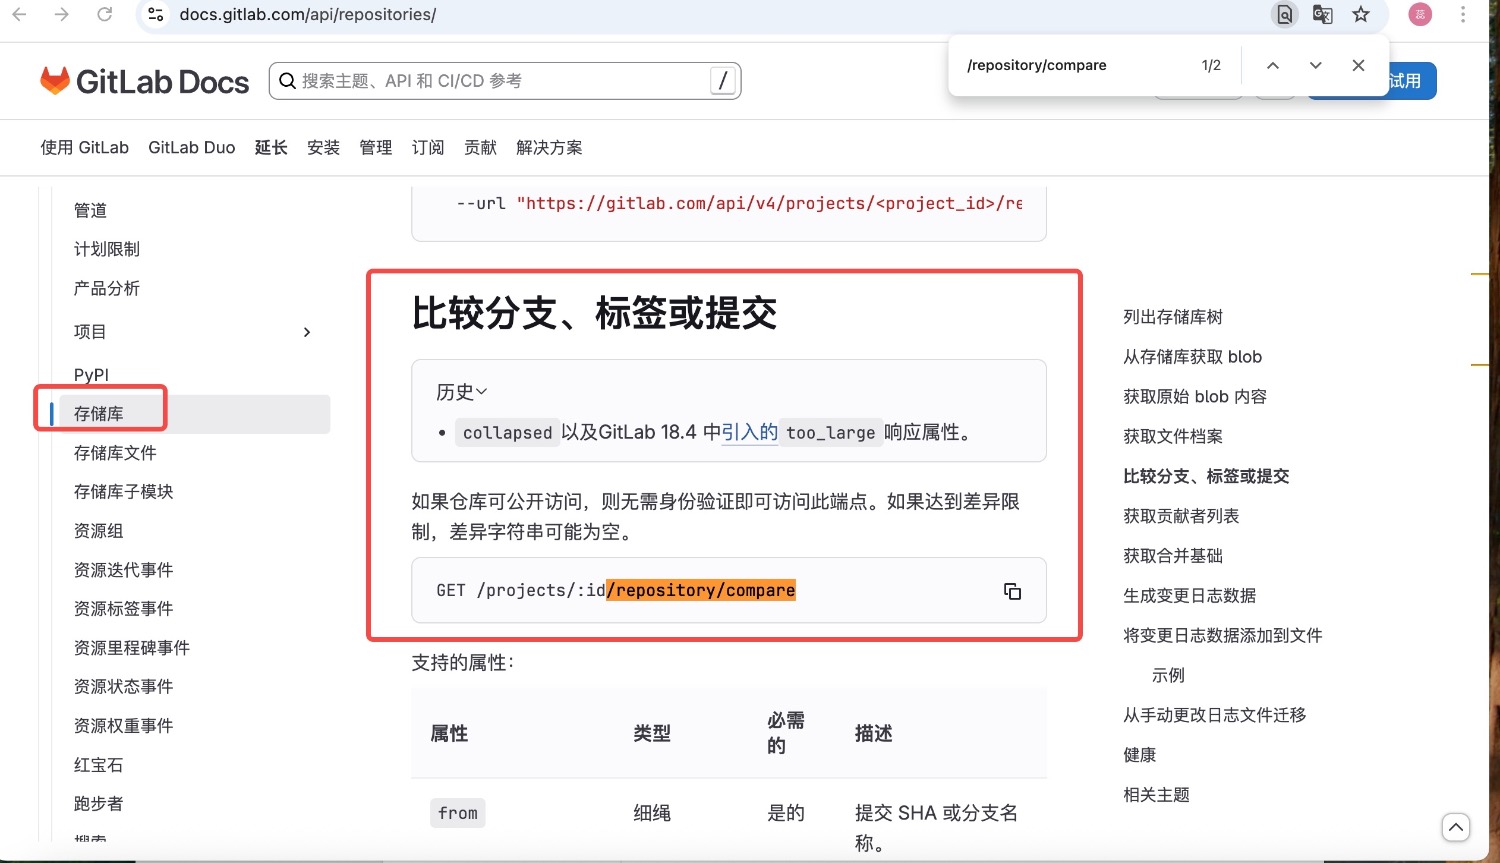Jump to '健康' in contents
This screenshot has width=1500, height=863.
pos(1140,755)
